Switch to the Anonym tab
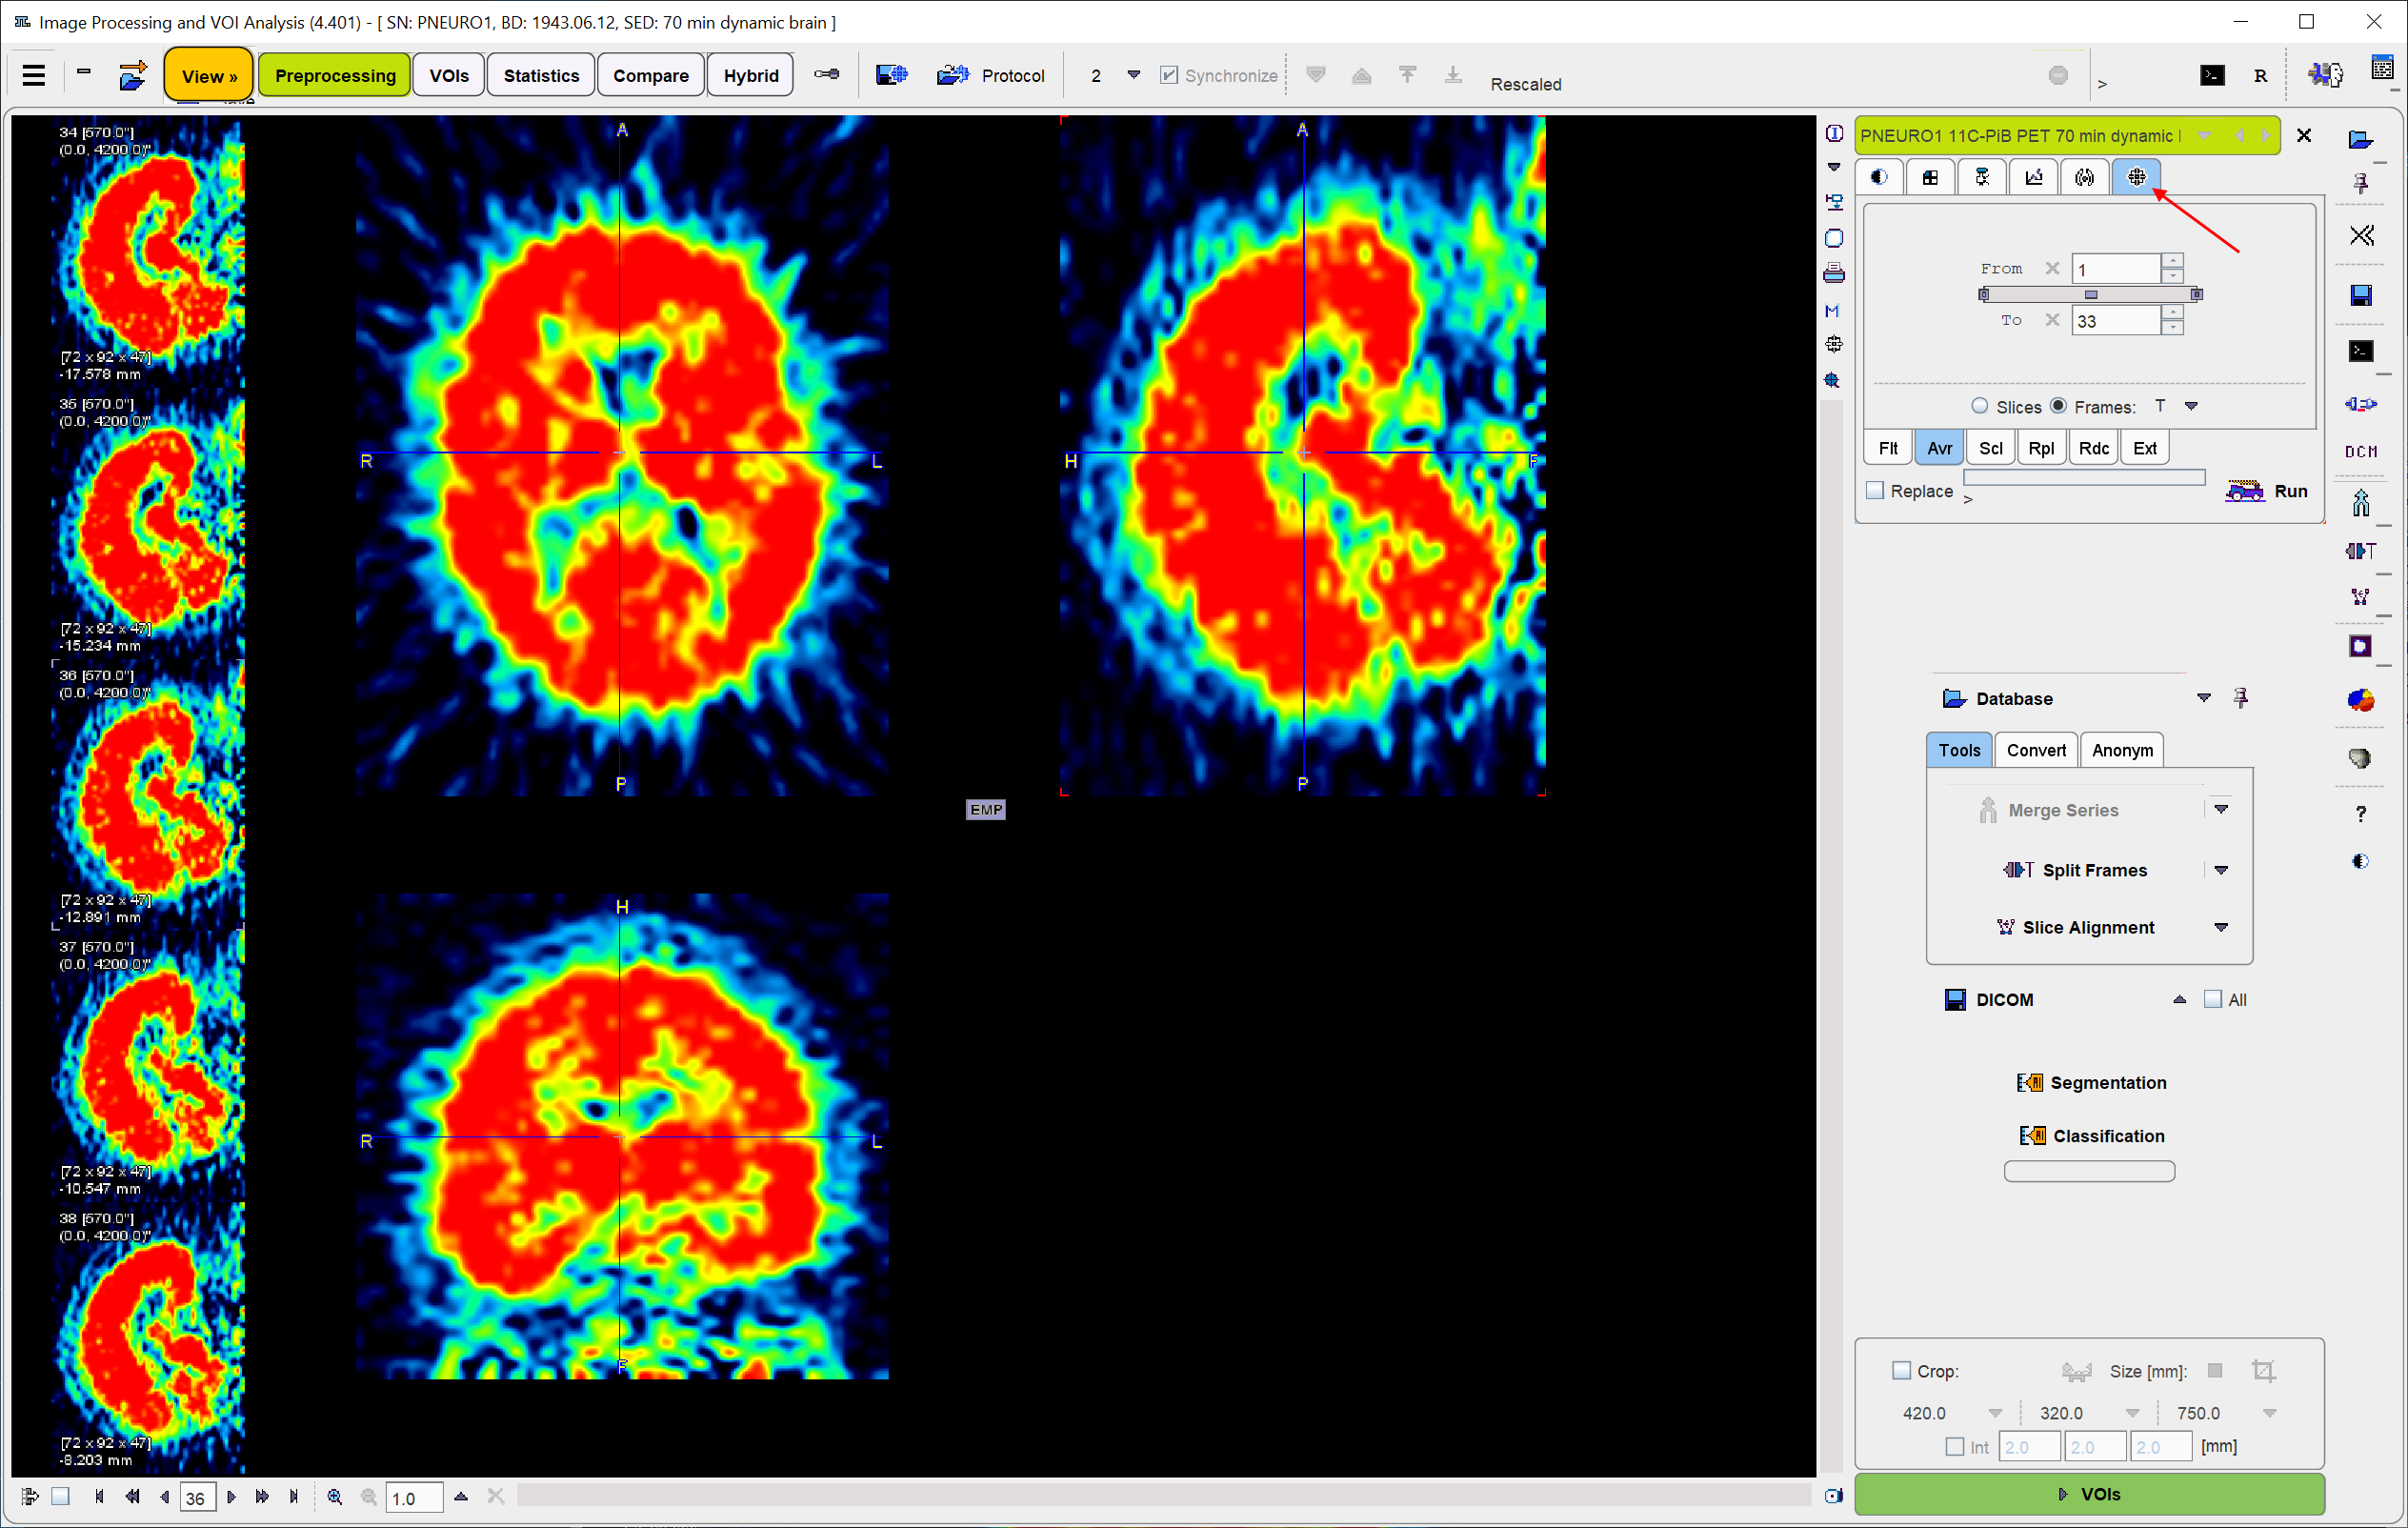 pyautogui.click(x=2122, y=750)
